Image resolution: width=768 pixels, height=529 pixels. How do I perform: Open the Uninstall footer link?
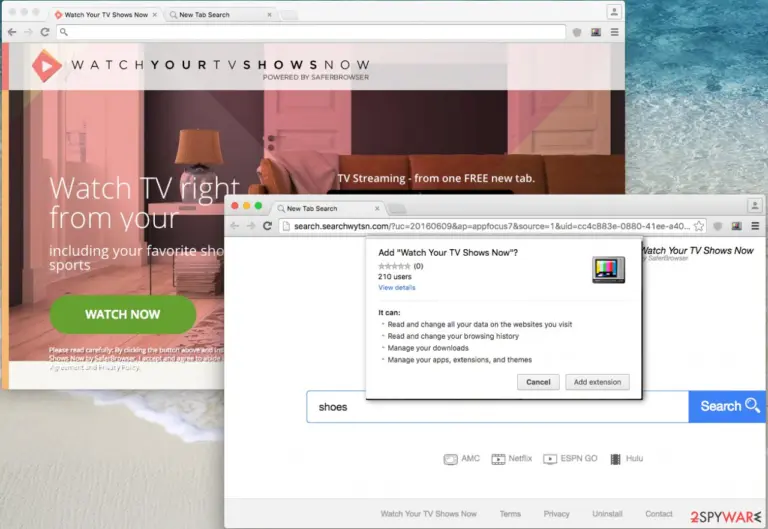[x=607, y=514]
